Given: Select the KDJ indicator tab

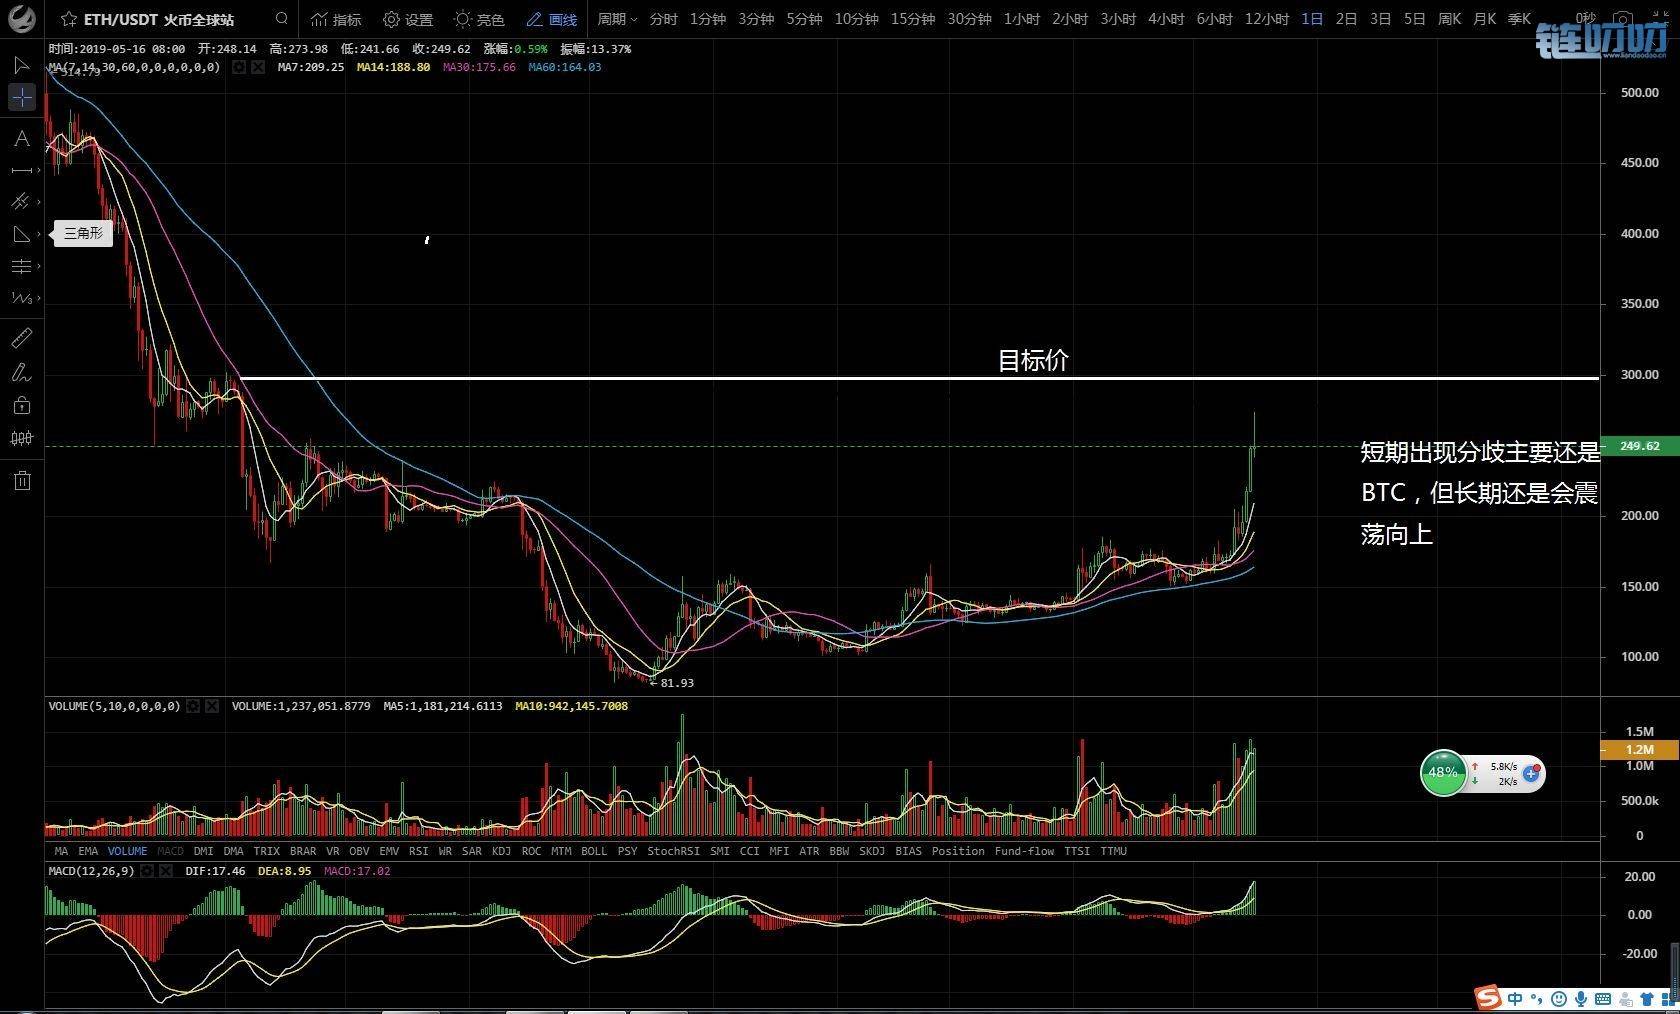Looking at the screenshot, I should coord(501,851).
